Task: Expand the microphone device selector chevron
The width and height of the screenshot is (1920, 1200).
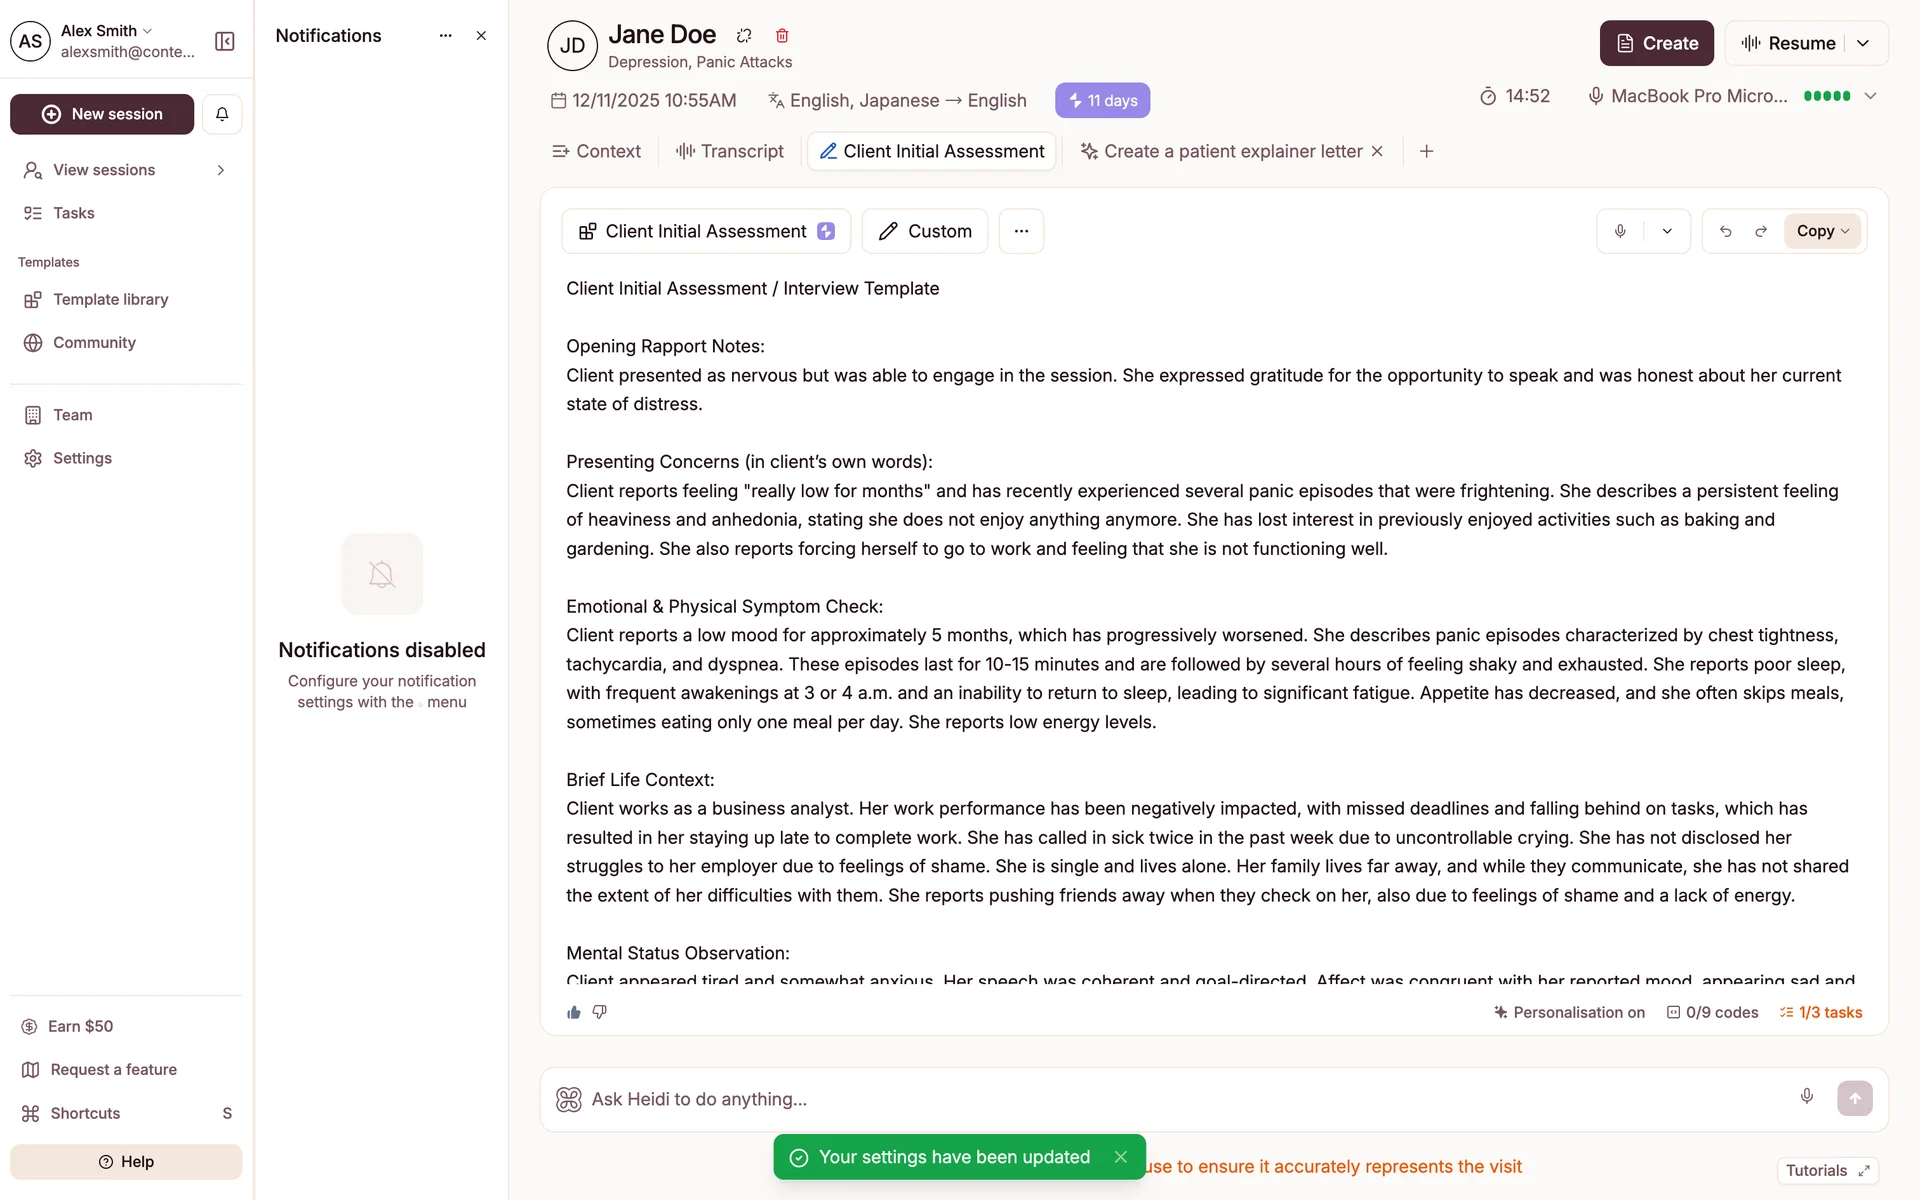Action: tap(1871, 96)
